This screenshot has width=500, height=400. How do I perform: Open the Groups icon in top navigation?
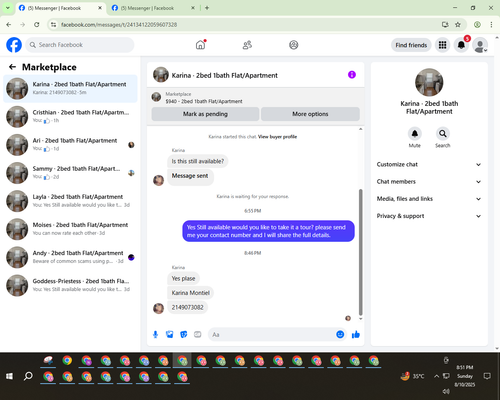[294, 45]
